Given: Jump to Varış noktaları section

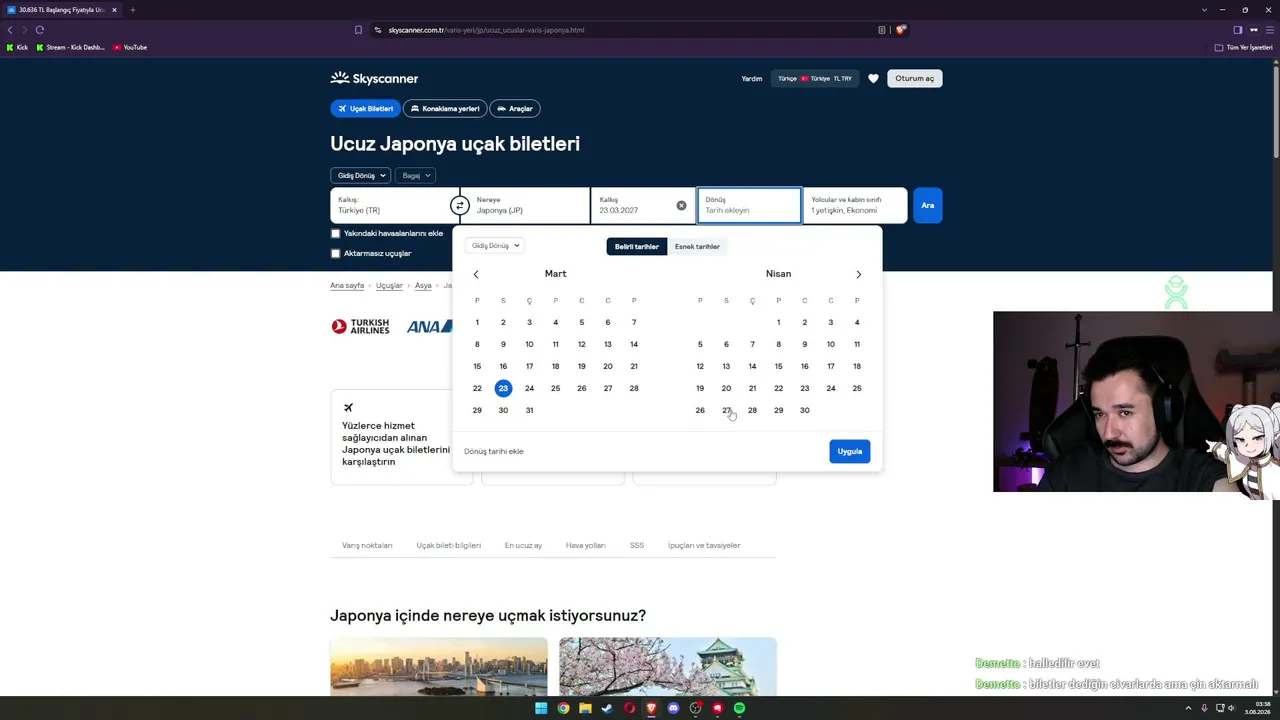Looking at the screenshot, I should pos(367,545).
